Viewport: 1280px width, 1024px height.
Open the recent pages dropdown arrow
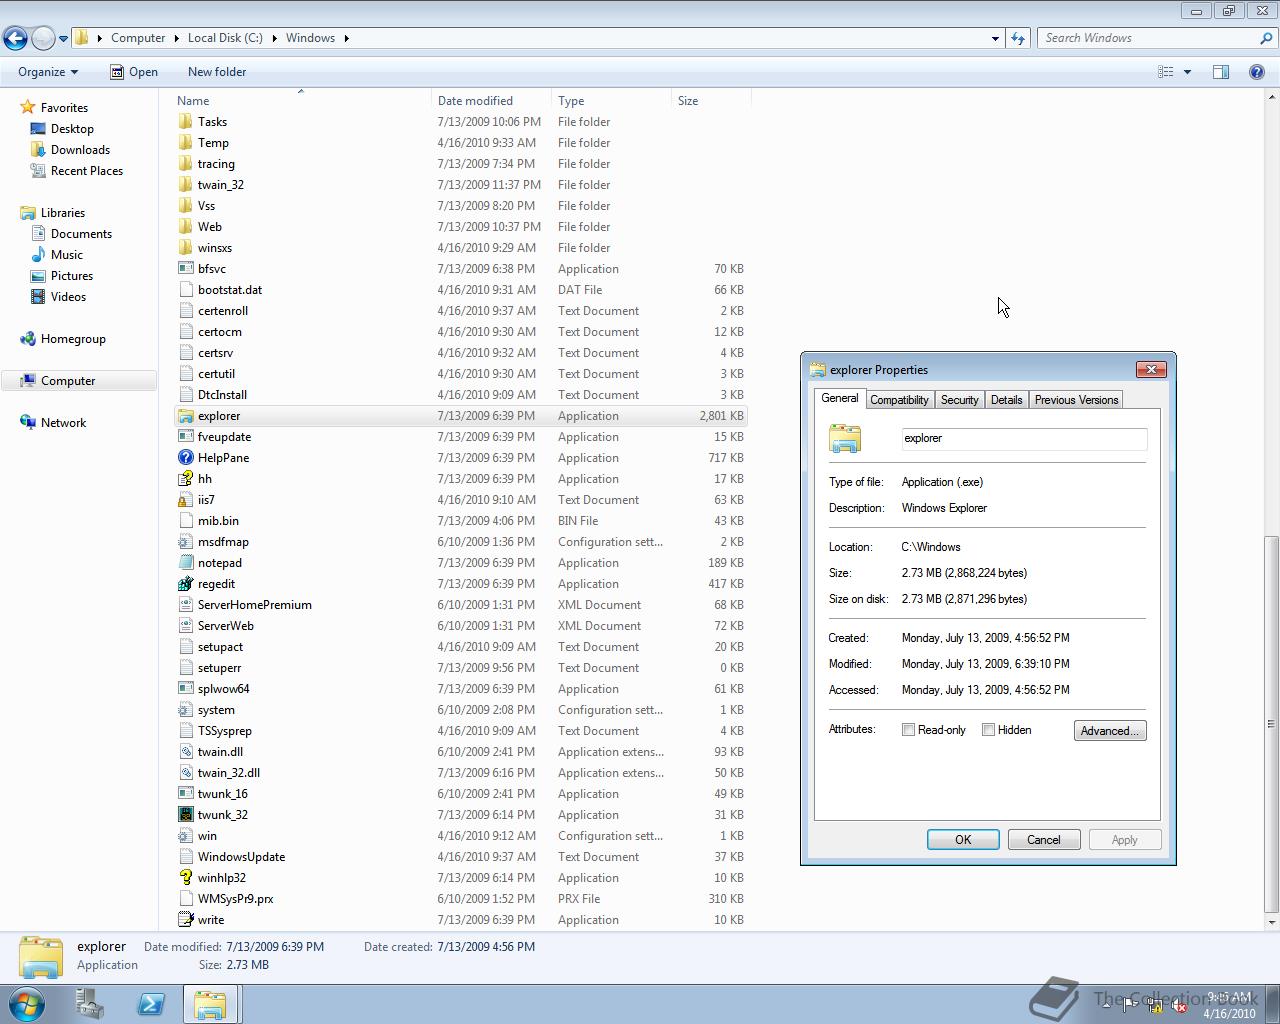point(63,39)
